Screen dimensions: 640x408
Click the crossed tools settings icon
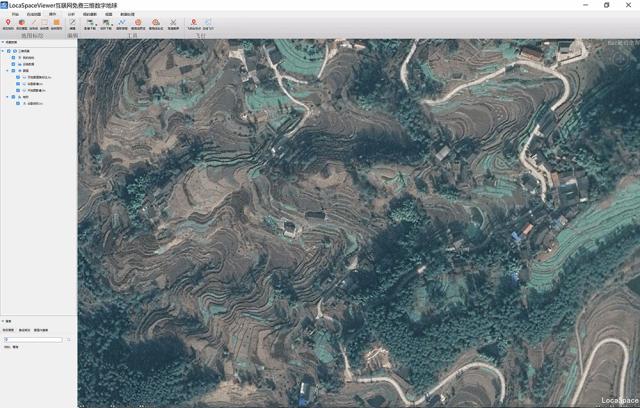tap(173, 22)
